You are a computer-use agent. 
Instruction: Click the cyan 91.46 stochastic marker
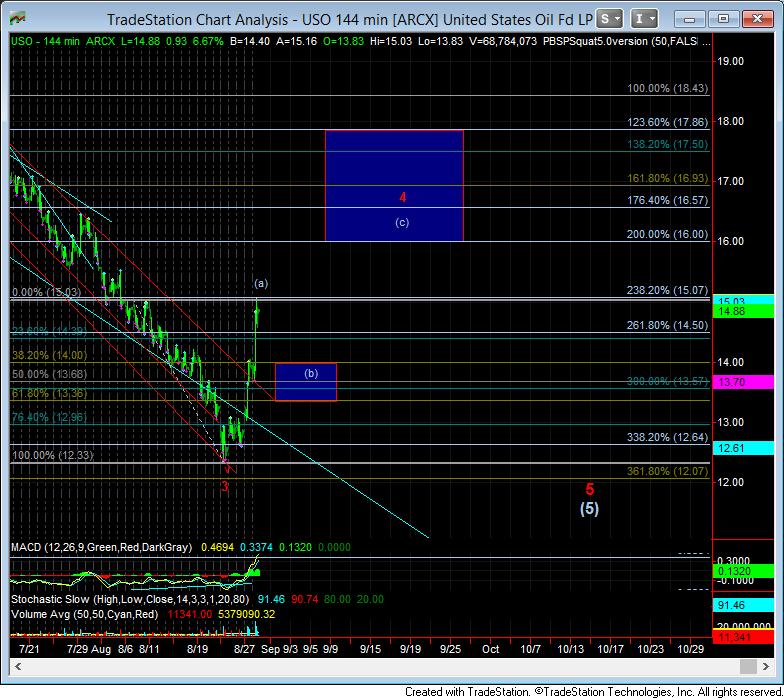pos(744,606)
